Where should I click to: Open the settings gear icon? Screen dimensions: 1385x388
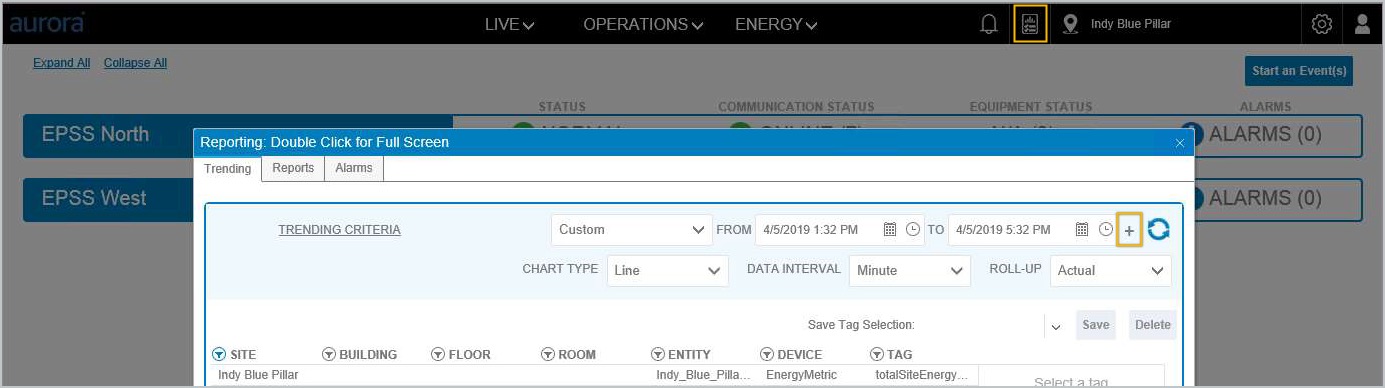pos(1322,24)
